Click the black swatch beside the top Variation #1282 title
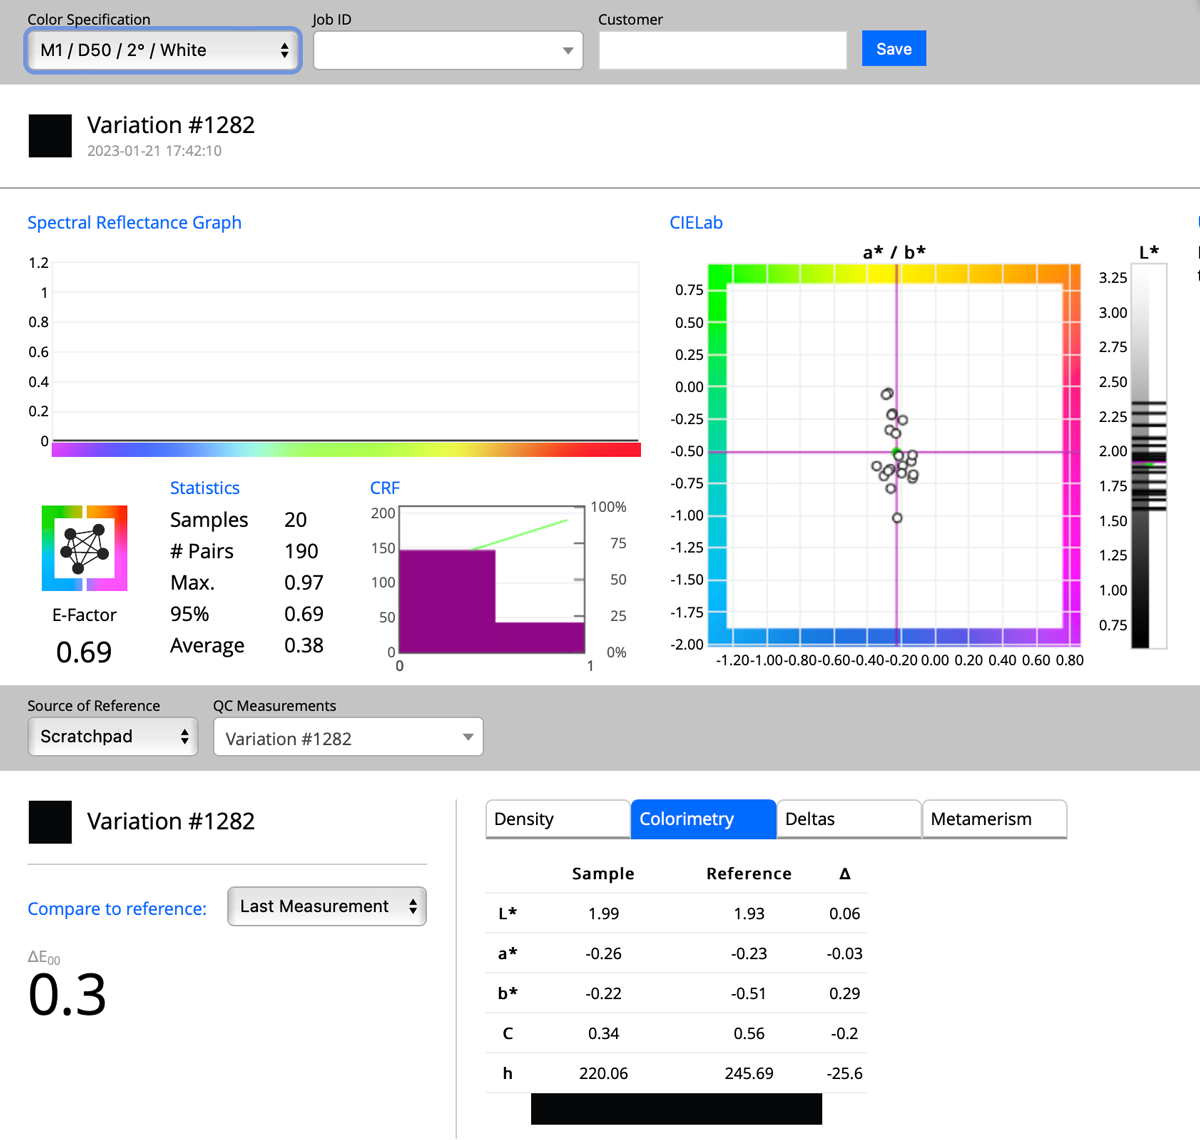The image size is (1200, 1140). point(50,136)
